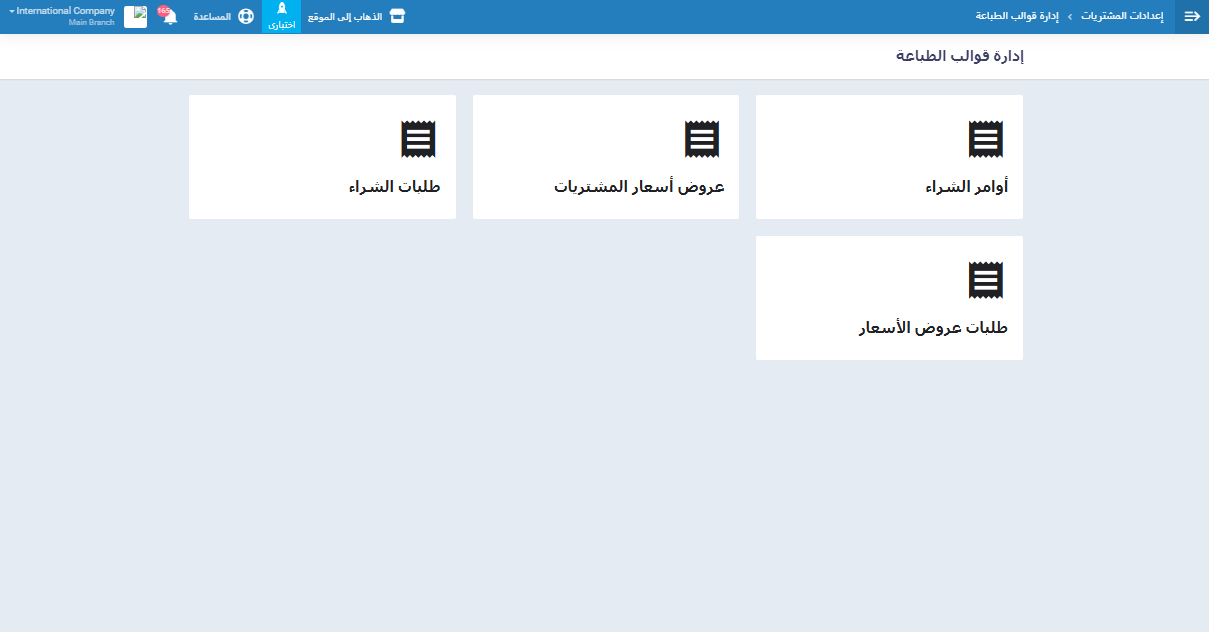
Task: Click the receipt icon for أوامر الشراء
Action: (x=985, y=139)
